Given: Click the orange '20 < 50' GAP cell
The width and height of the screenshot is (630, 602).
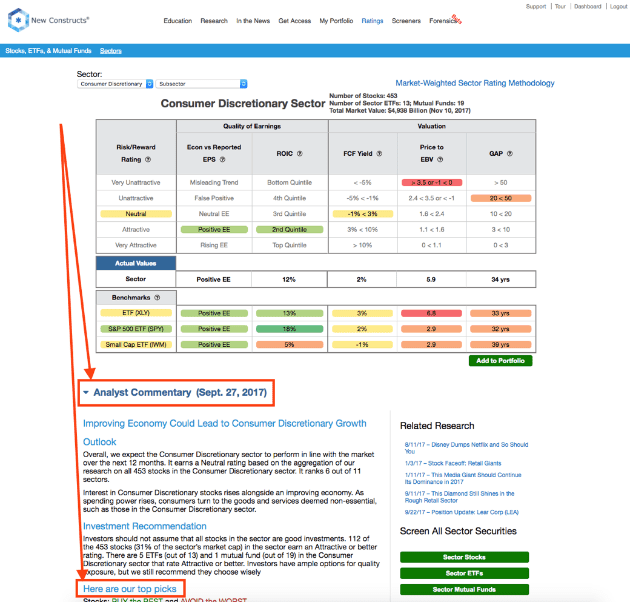Looking at the screenshot, I should point(501,198).
